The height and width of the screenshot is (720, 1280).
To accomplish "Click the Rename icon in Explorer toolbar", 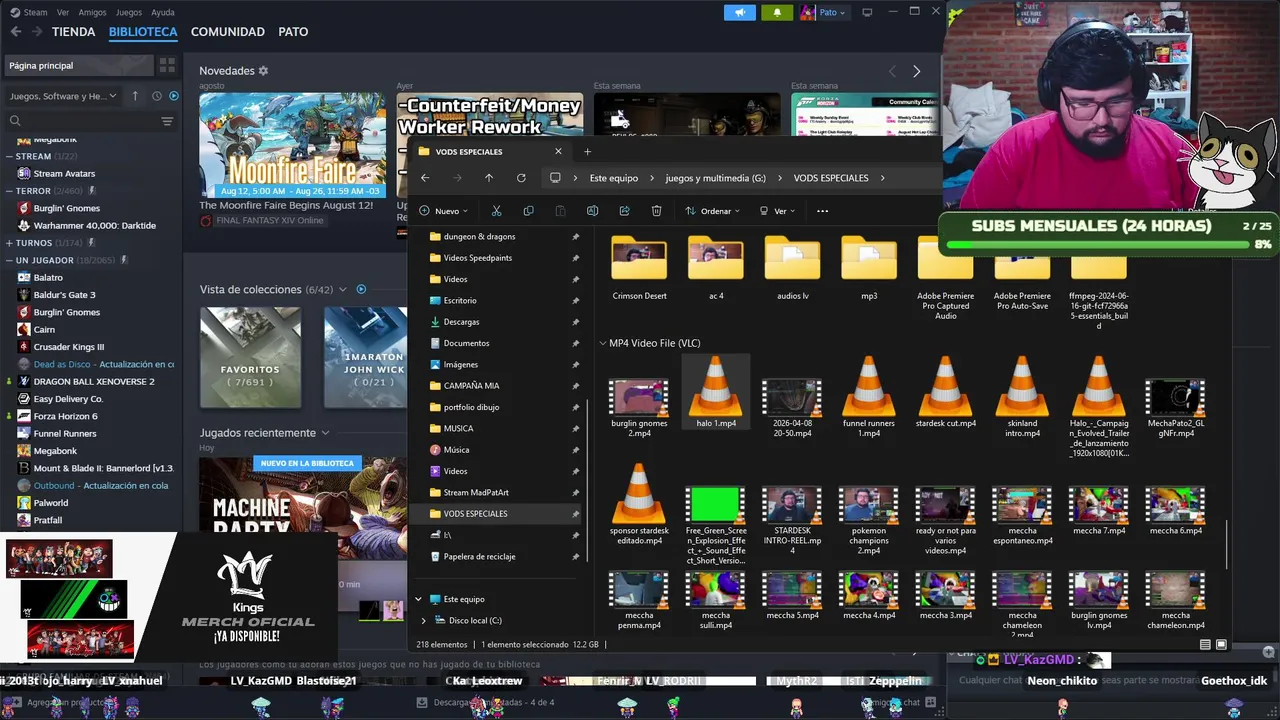I will [x=592, y=211].
